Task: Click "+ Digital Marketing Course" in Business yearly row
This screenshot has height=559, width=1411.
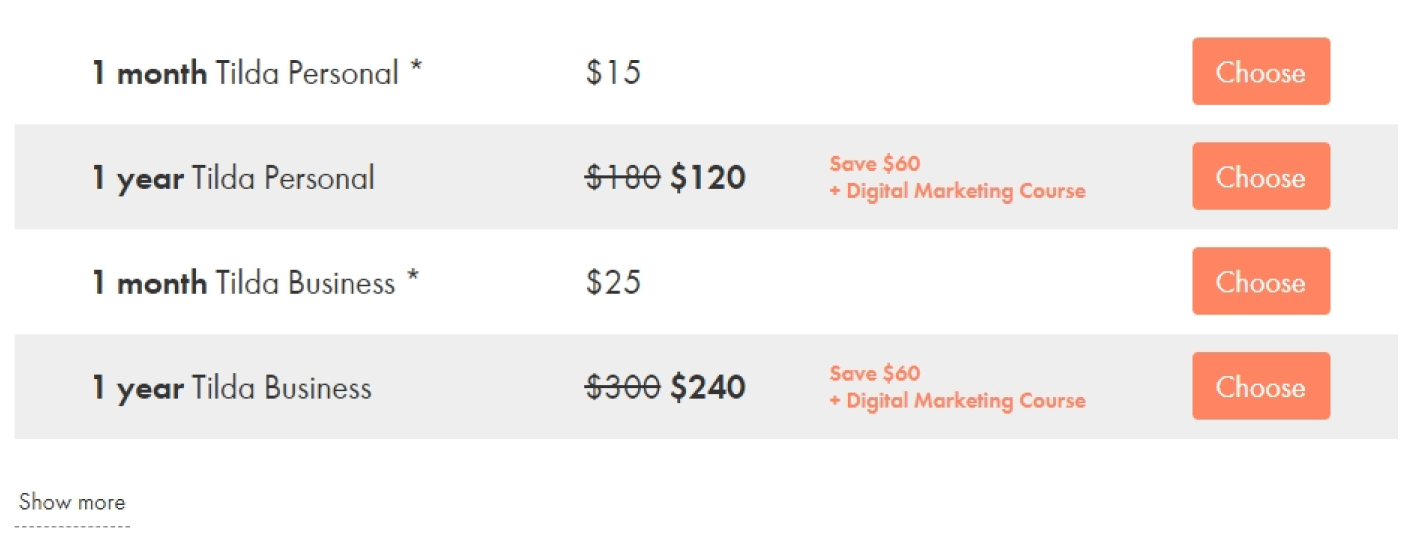Action: point(956,401)
